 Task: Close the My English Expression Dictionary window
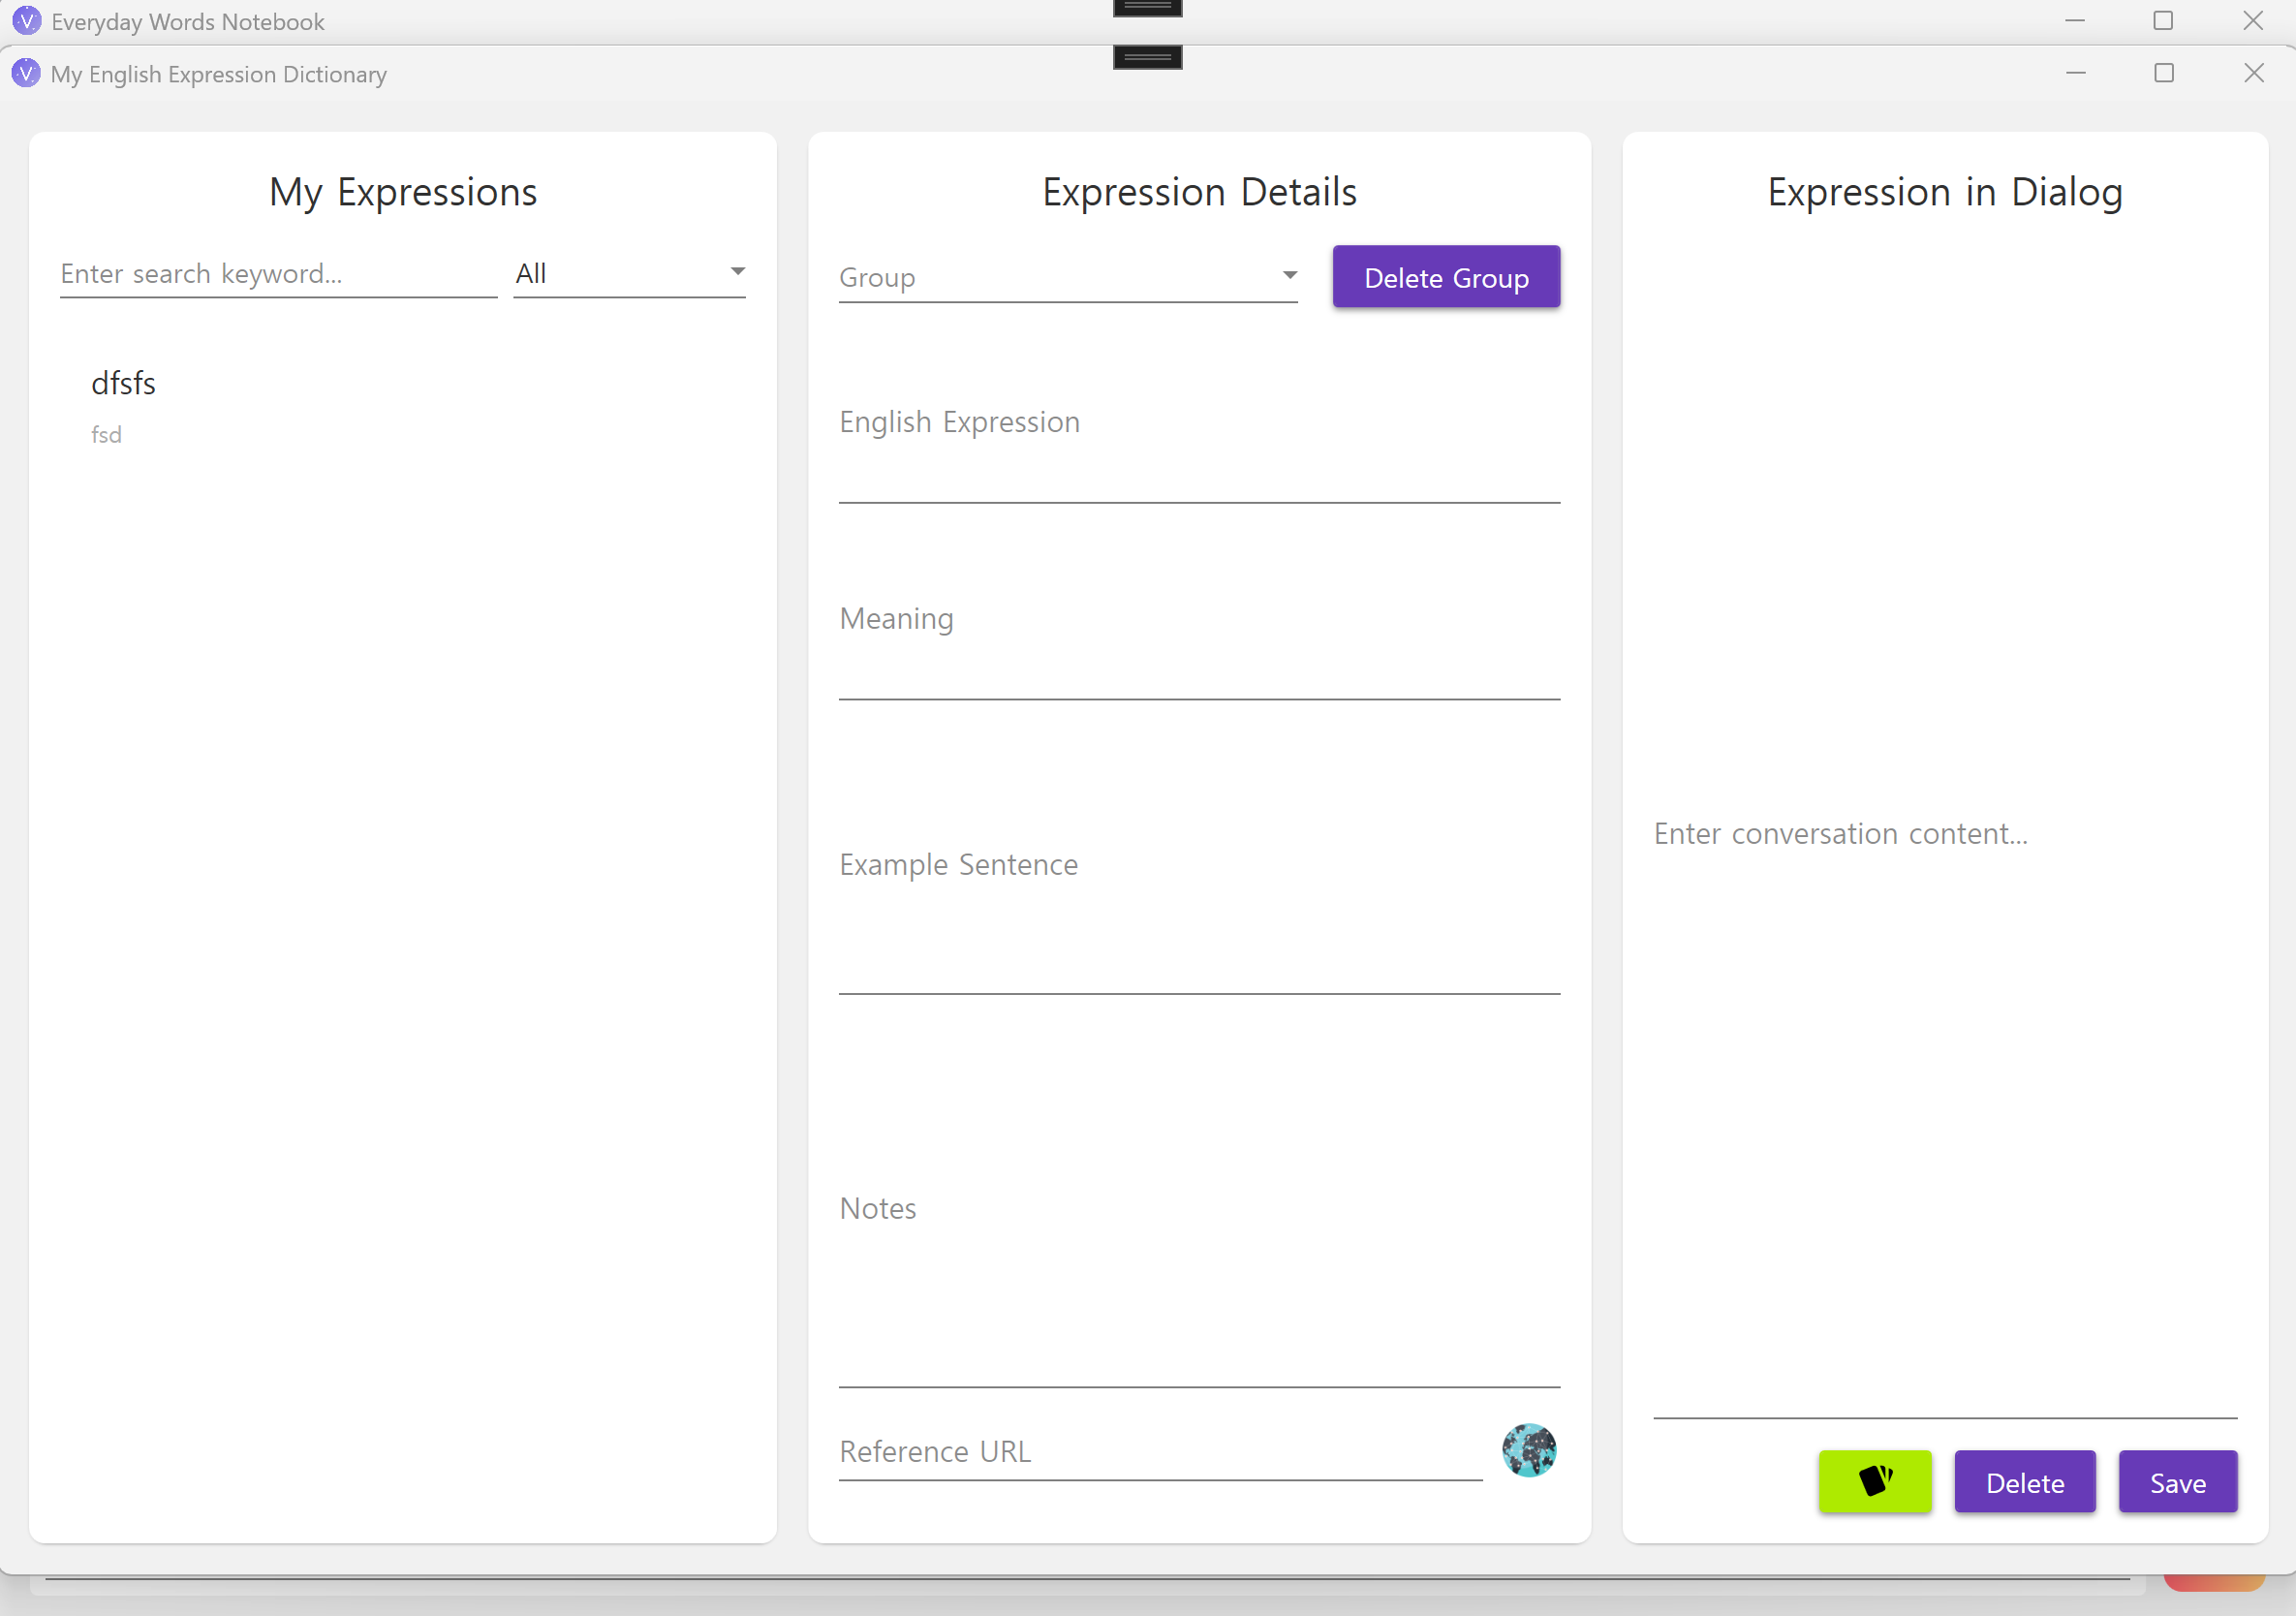[2253, 73]
